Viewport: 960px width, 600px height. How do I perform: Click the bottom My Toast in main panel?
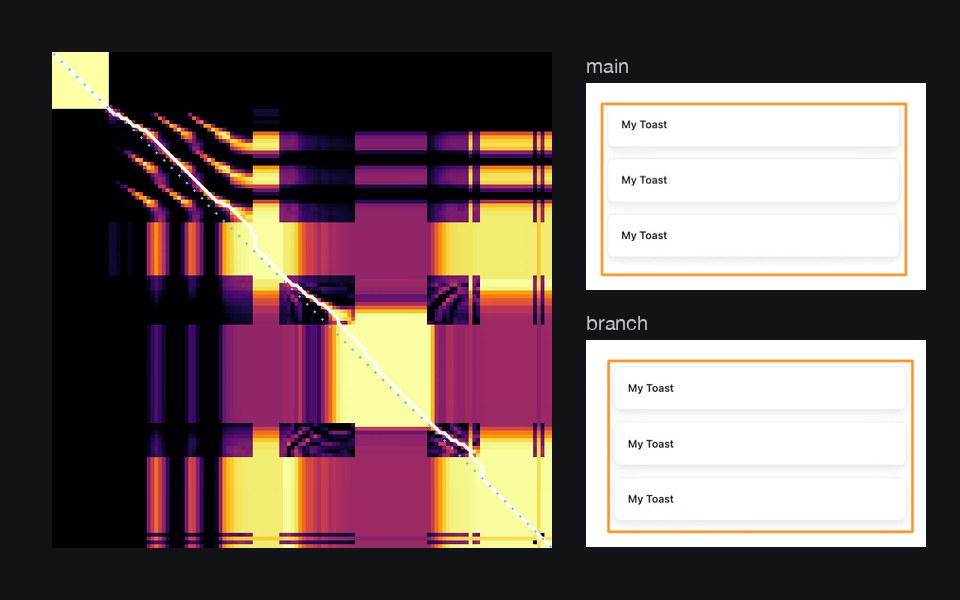pyautogui.click(x=753, y=236)
